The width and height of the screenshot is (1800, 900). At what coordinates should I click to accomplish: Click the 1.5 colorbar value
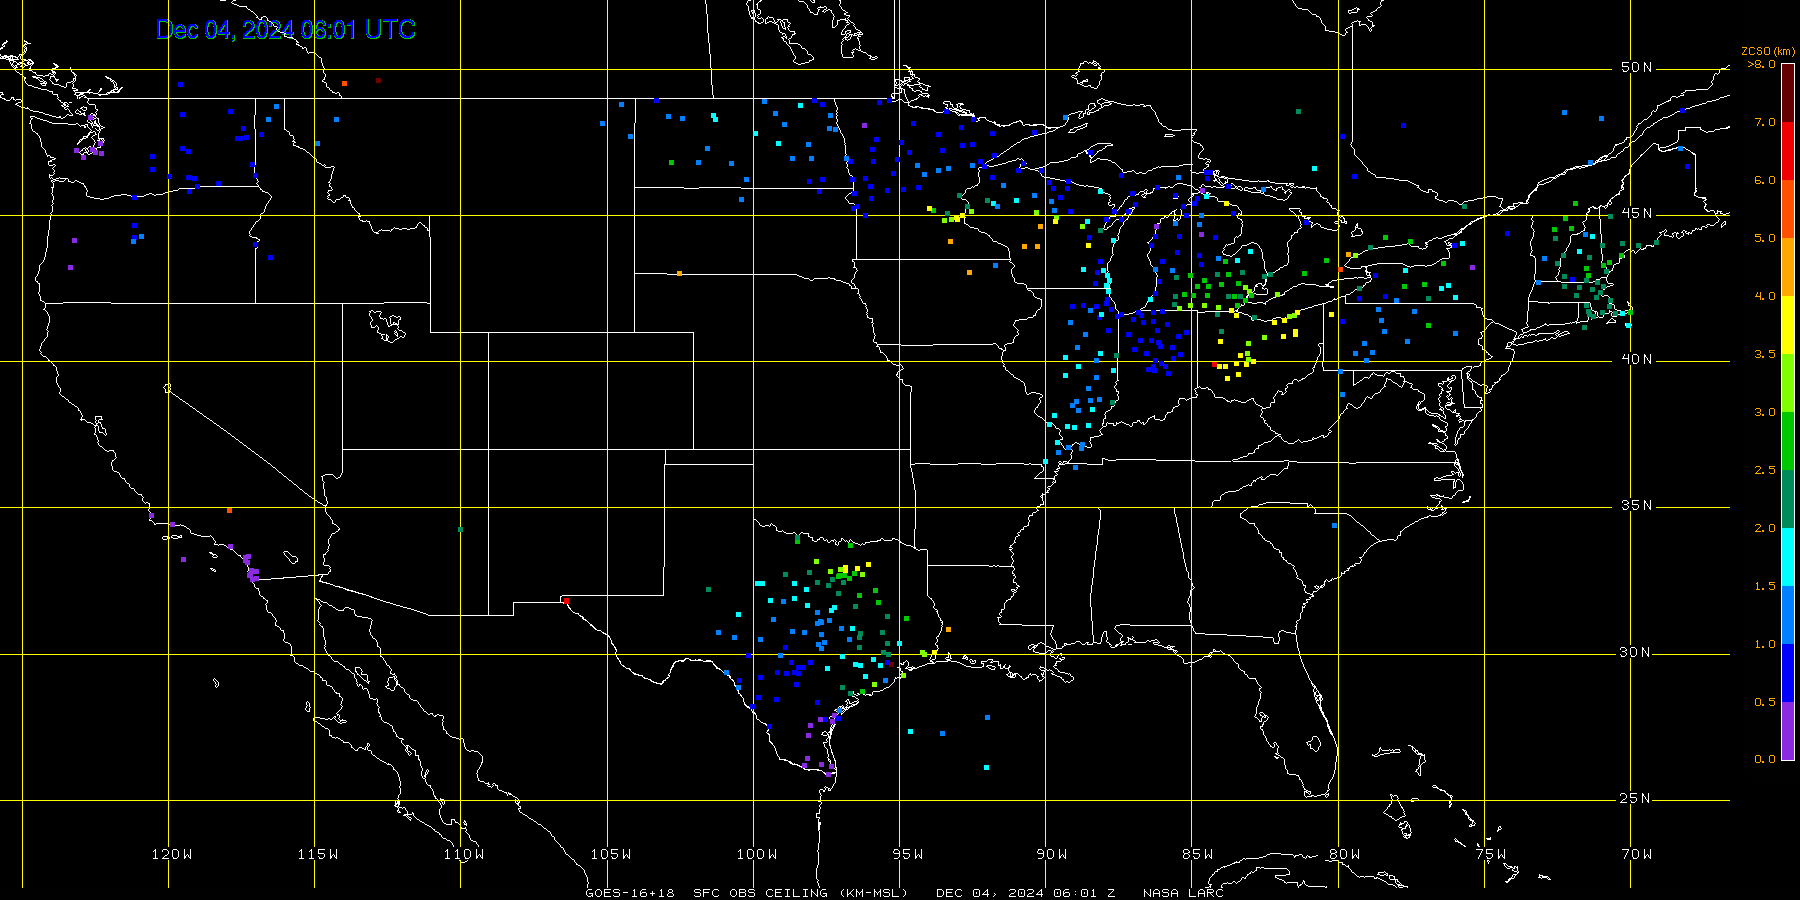1764,586
